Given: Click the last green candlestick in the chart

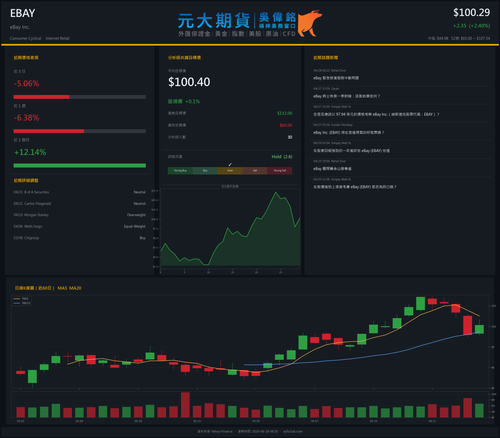Looking at the screenshot, I should [x=479, y=329].
